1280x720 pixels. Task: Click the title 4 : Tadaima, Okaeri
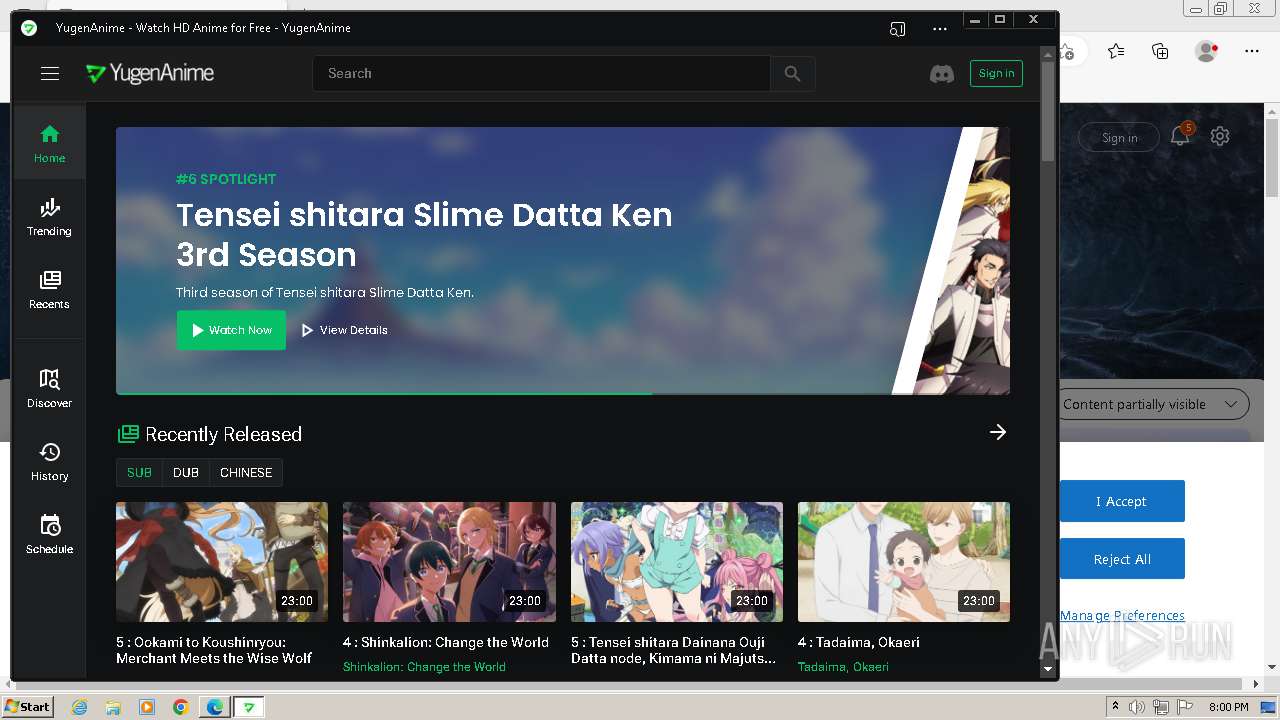(859, 642)
